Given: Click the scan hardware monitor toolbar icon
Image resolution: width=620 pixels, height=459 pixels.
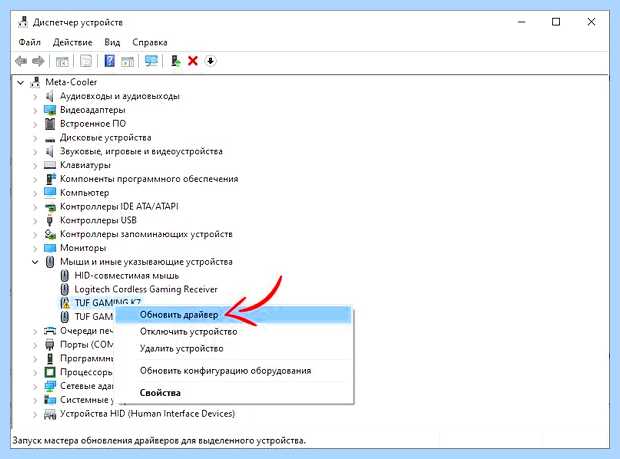Looking at the screenshot, I should pos(151,61).
